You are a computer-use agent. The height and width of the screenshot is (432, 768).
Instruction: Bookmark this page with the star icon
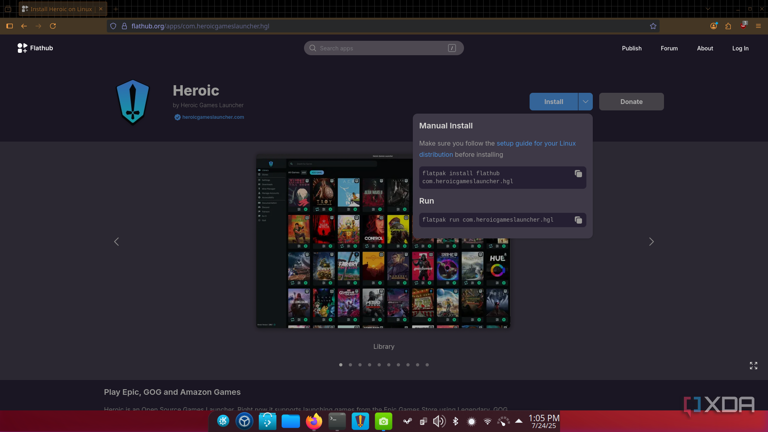(x=653, y=26)
